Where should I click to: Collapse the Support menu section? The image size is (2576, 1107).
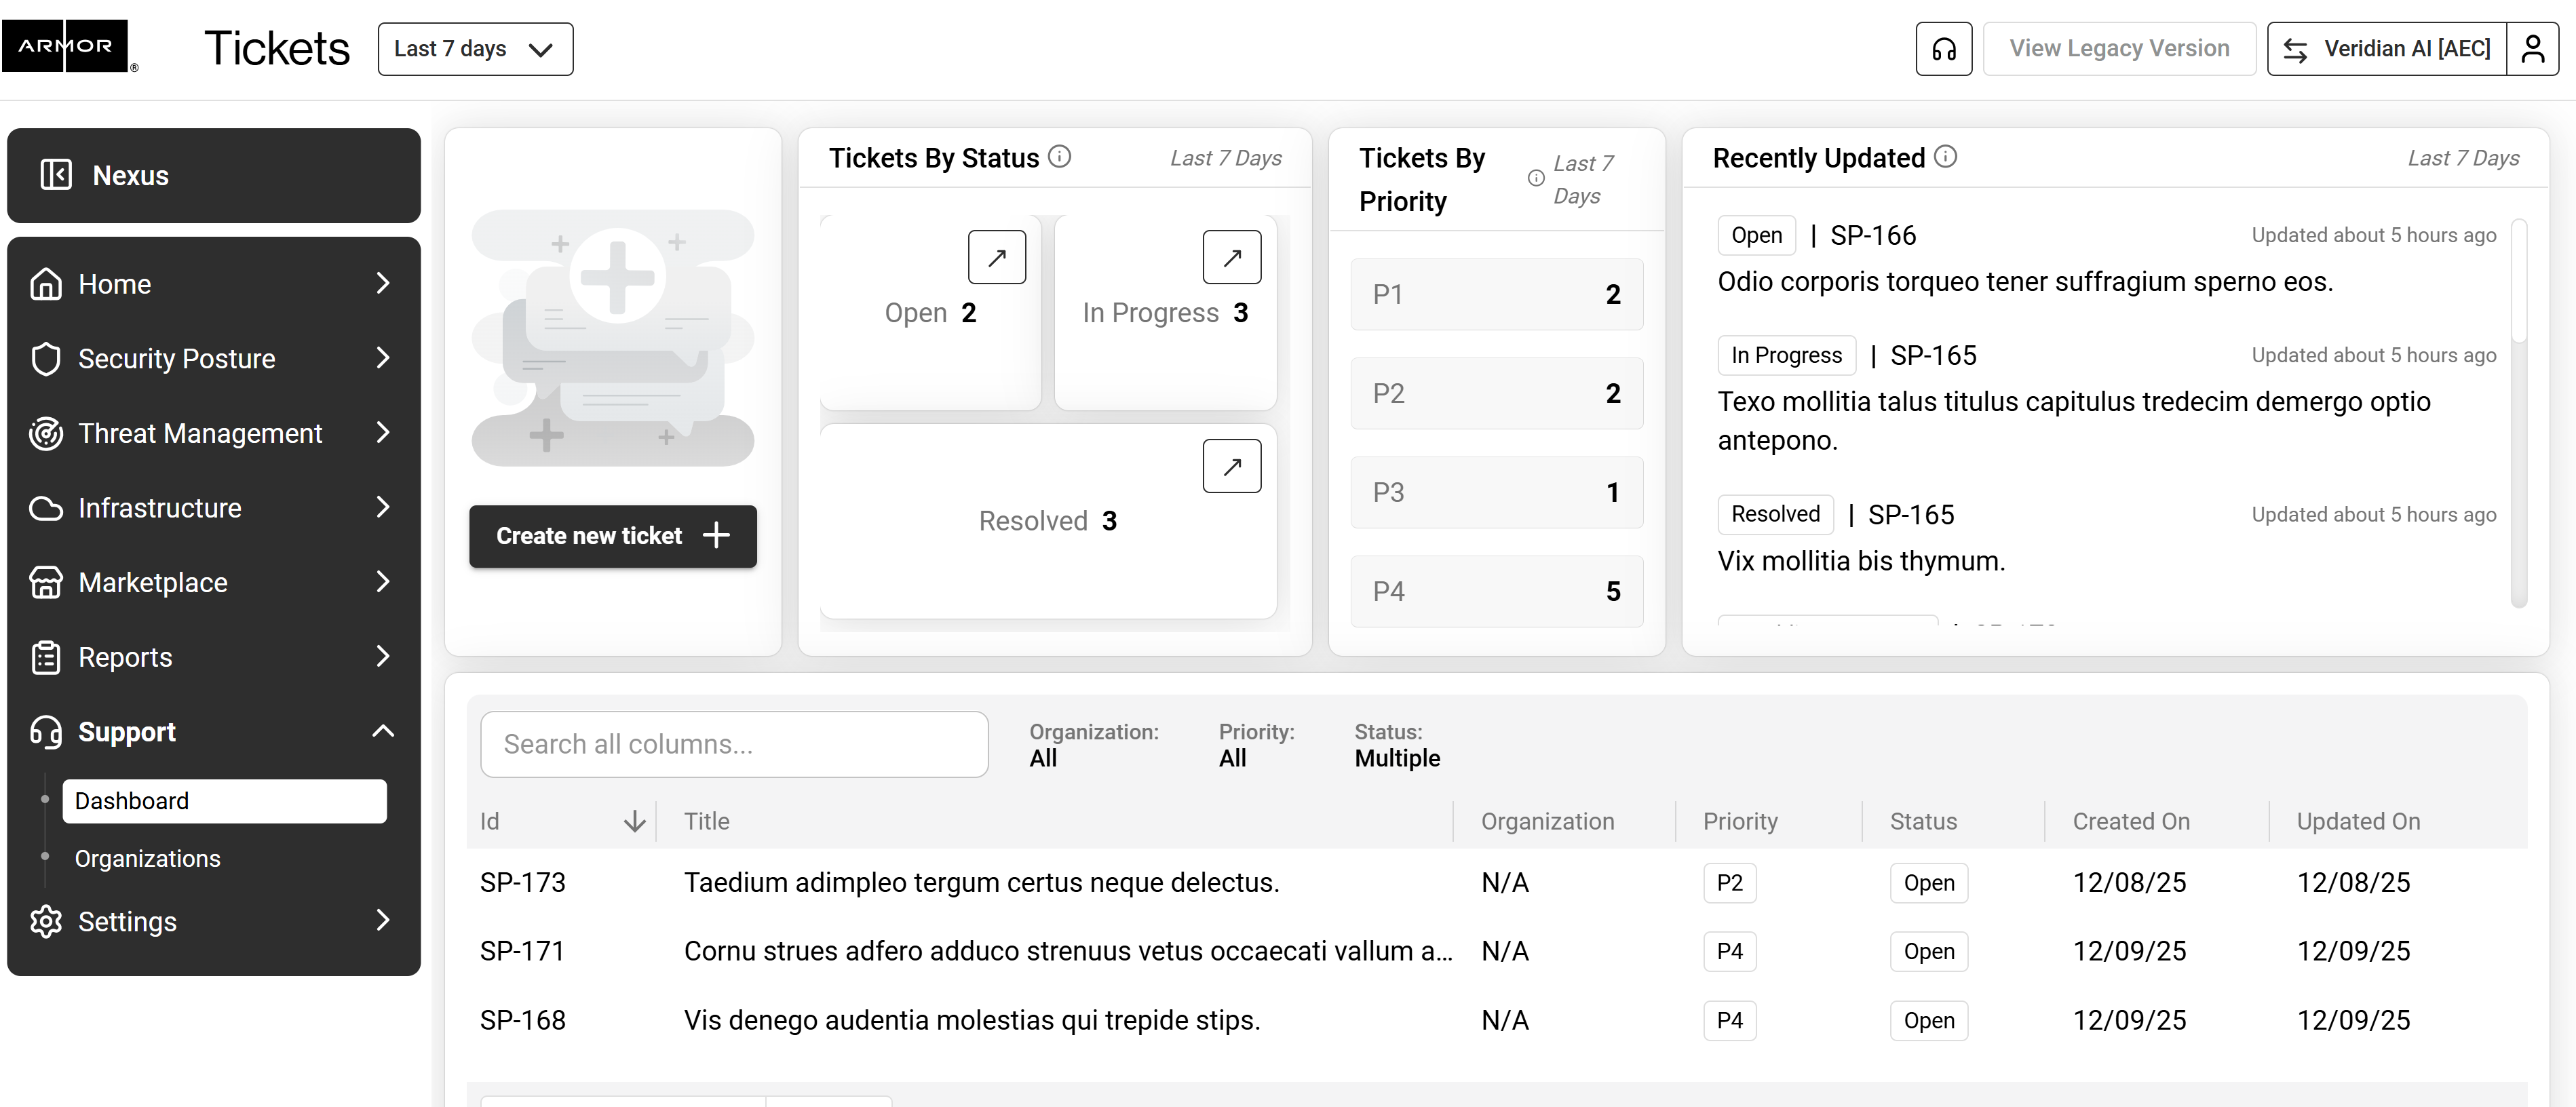tap(383, 731)
